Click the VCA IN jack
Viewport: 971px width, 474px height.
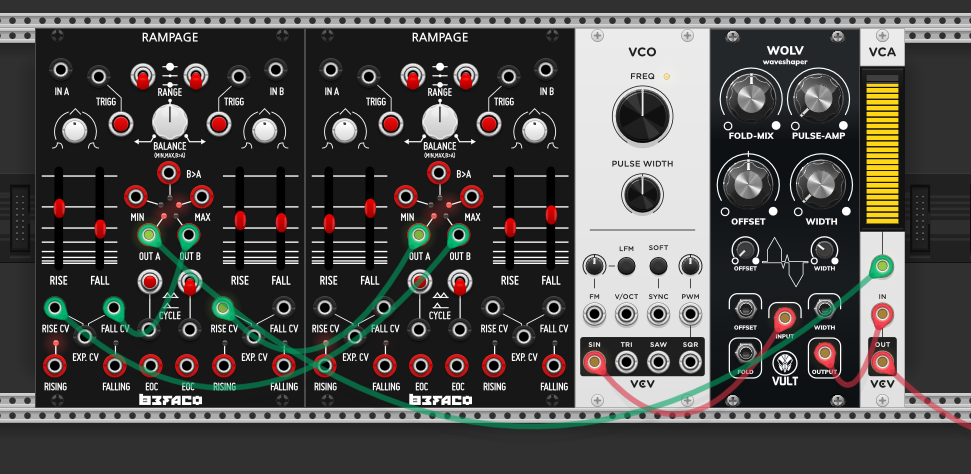point(882,315)
